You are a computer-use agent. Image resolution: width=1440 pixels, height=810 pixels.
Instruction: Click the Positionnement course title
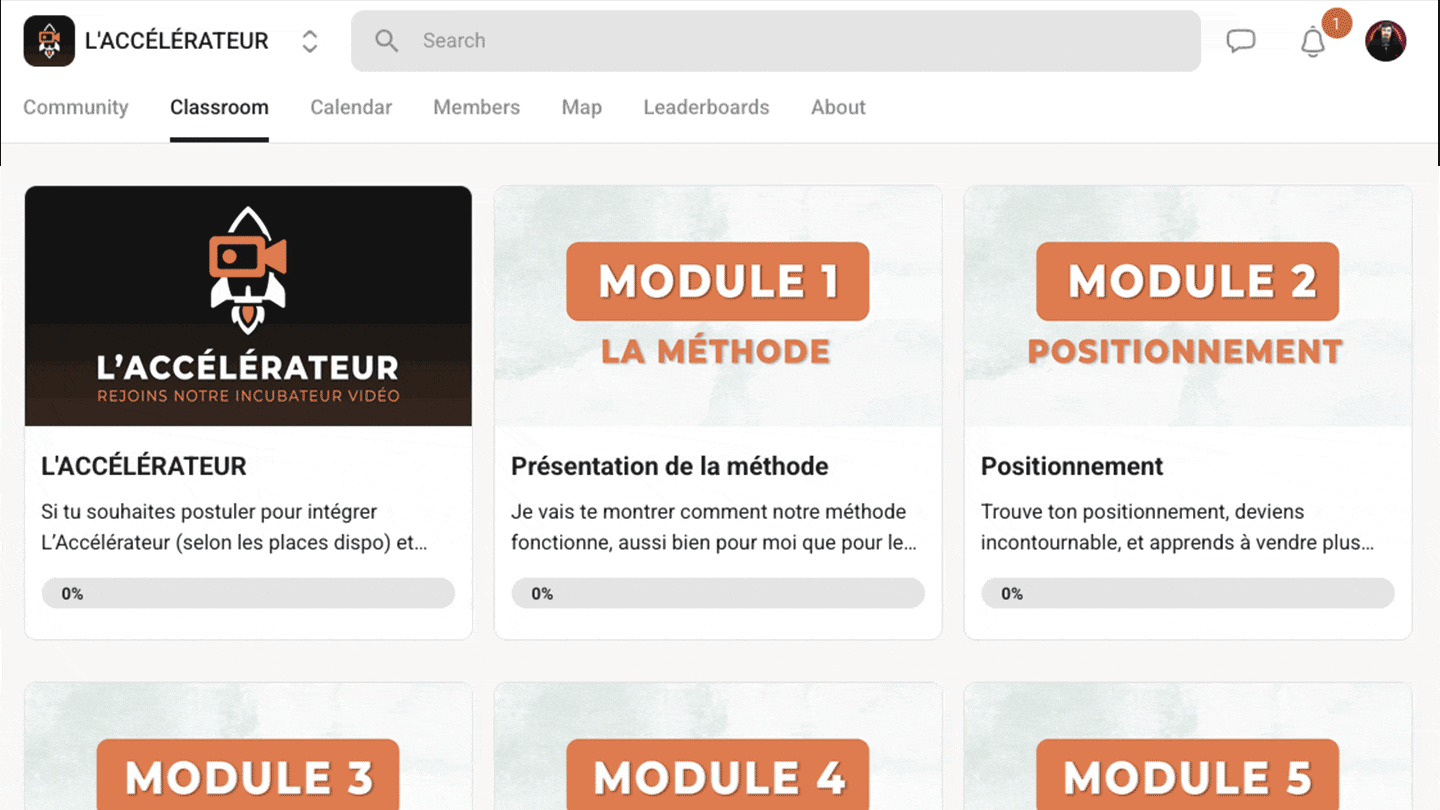pyautogui.click(x=1072, y=466)
